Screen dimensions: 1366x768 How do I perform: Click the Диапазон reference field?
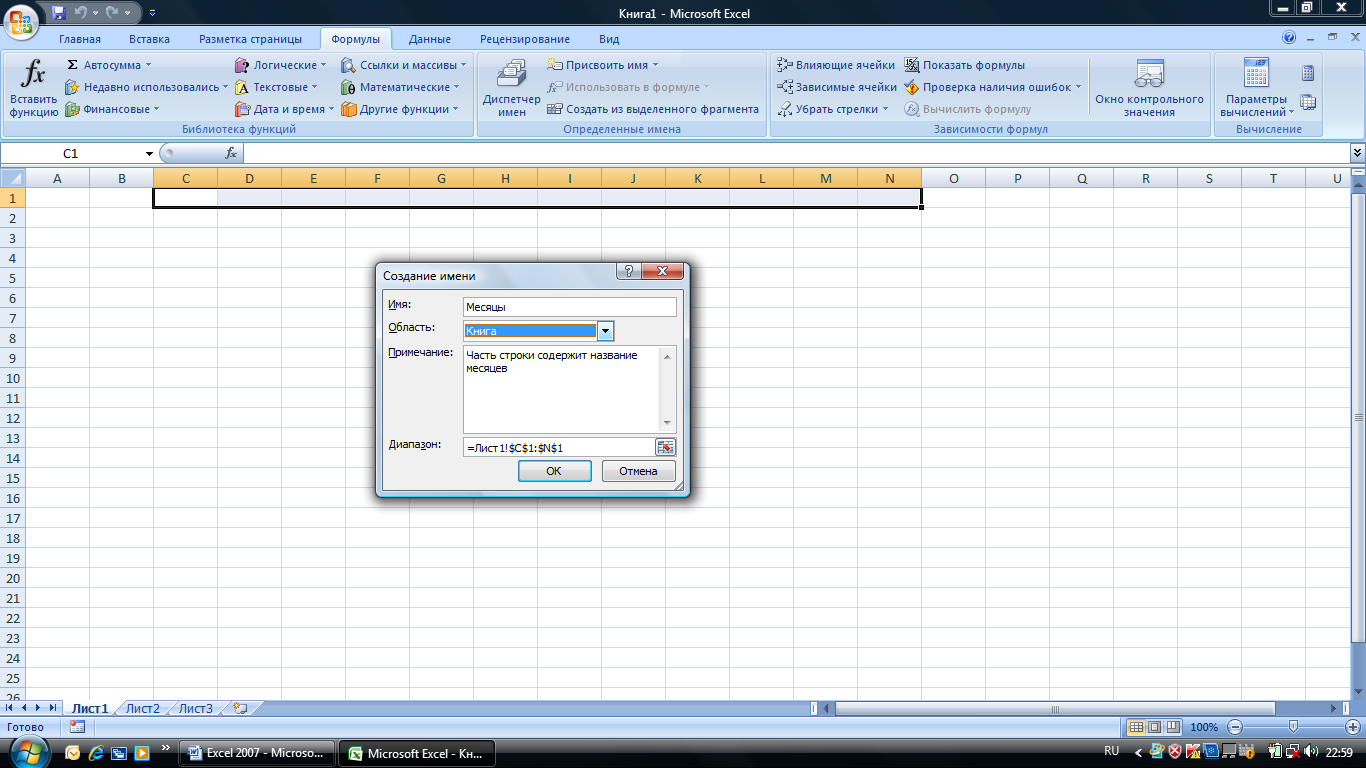pyautogui.click(x=559, y=448)
